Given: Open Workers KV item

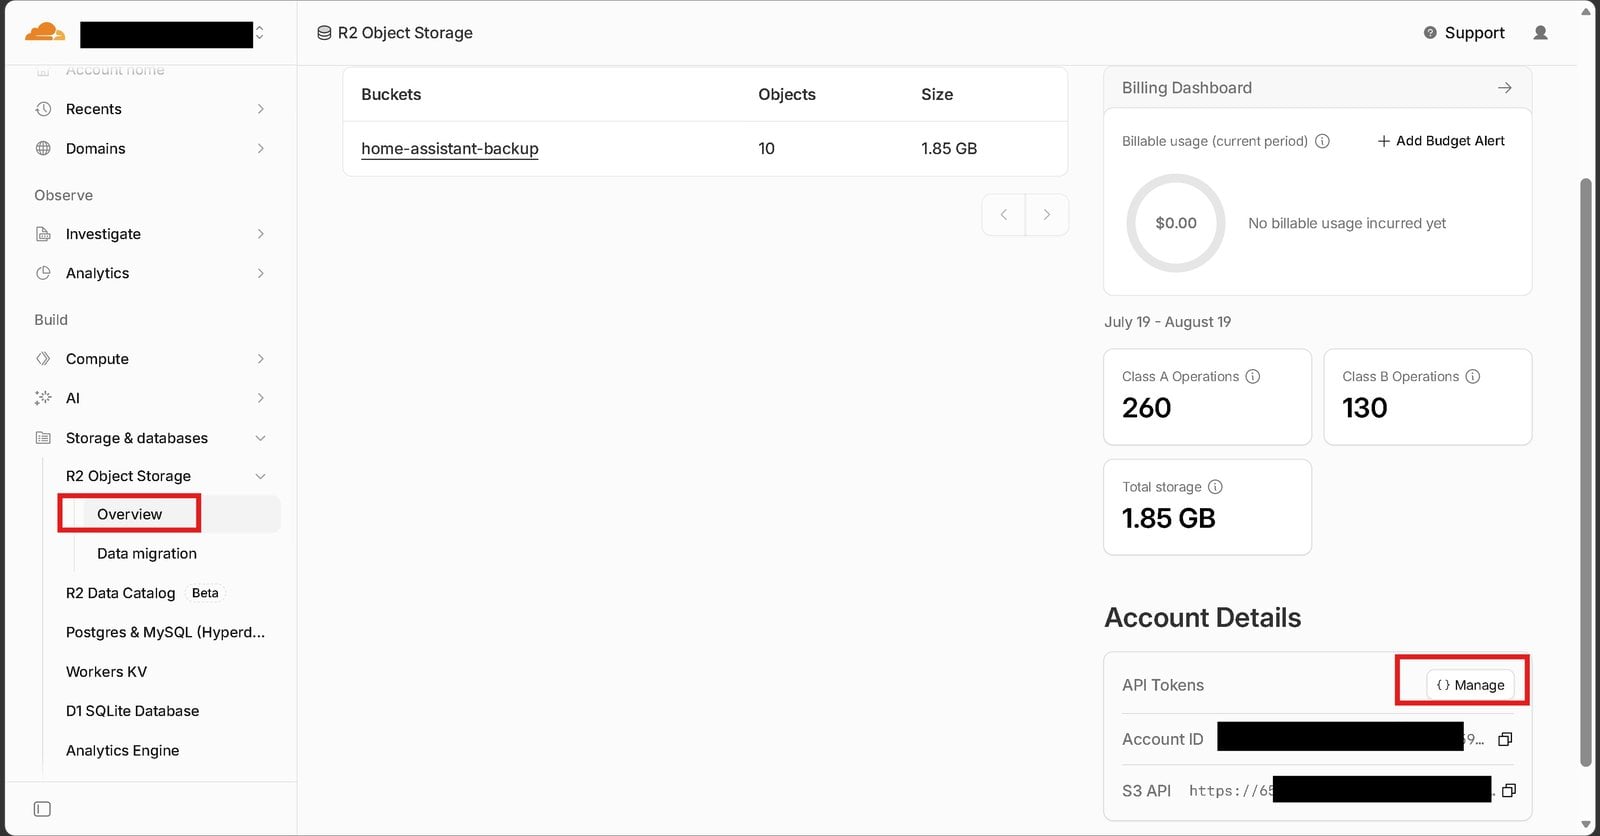Looking at the screenshot, I should pyautogui.click(x=106, y=672).
